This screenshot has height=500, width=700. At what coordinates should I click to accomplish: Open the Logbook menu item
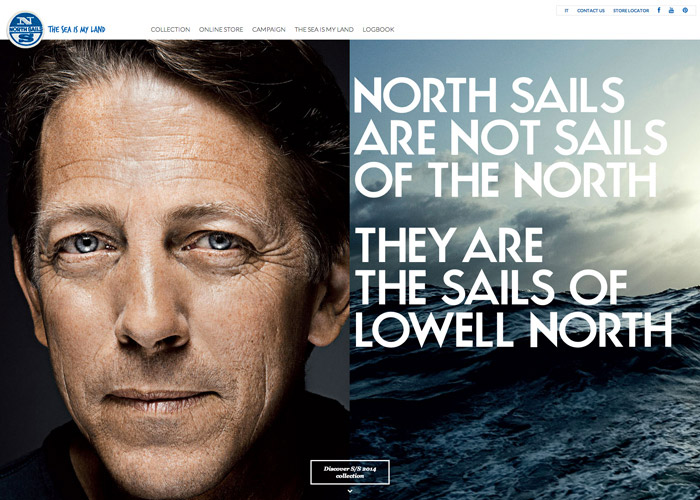[x=378, y=29]
